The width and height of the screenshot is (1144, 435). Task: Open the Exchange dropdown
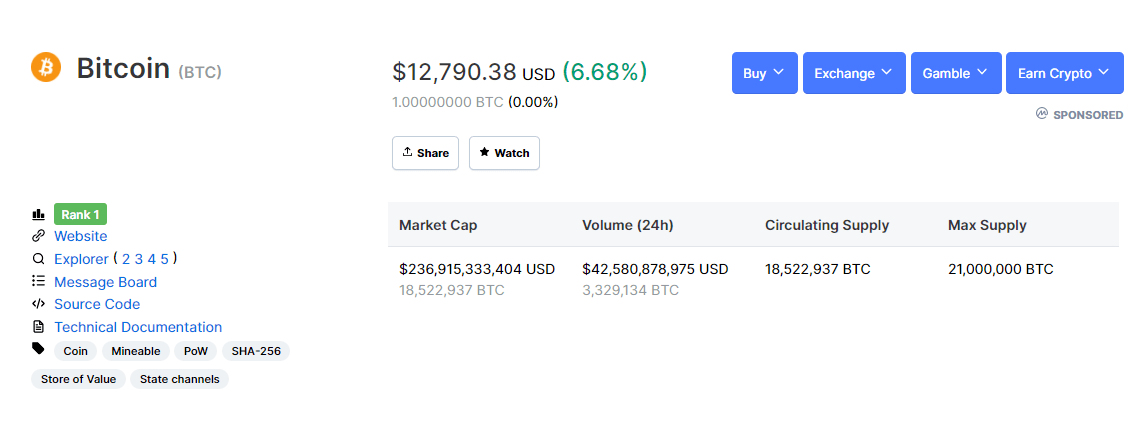[854, 73]
